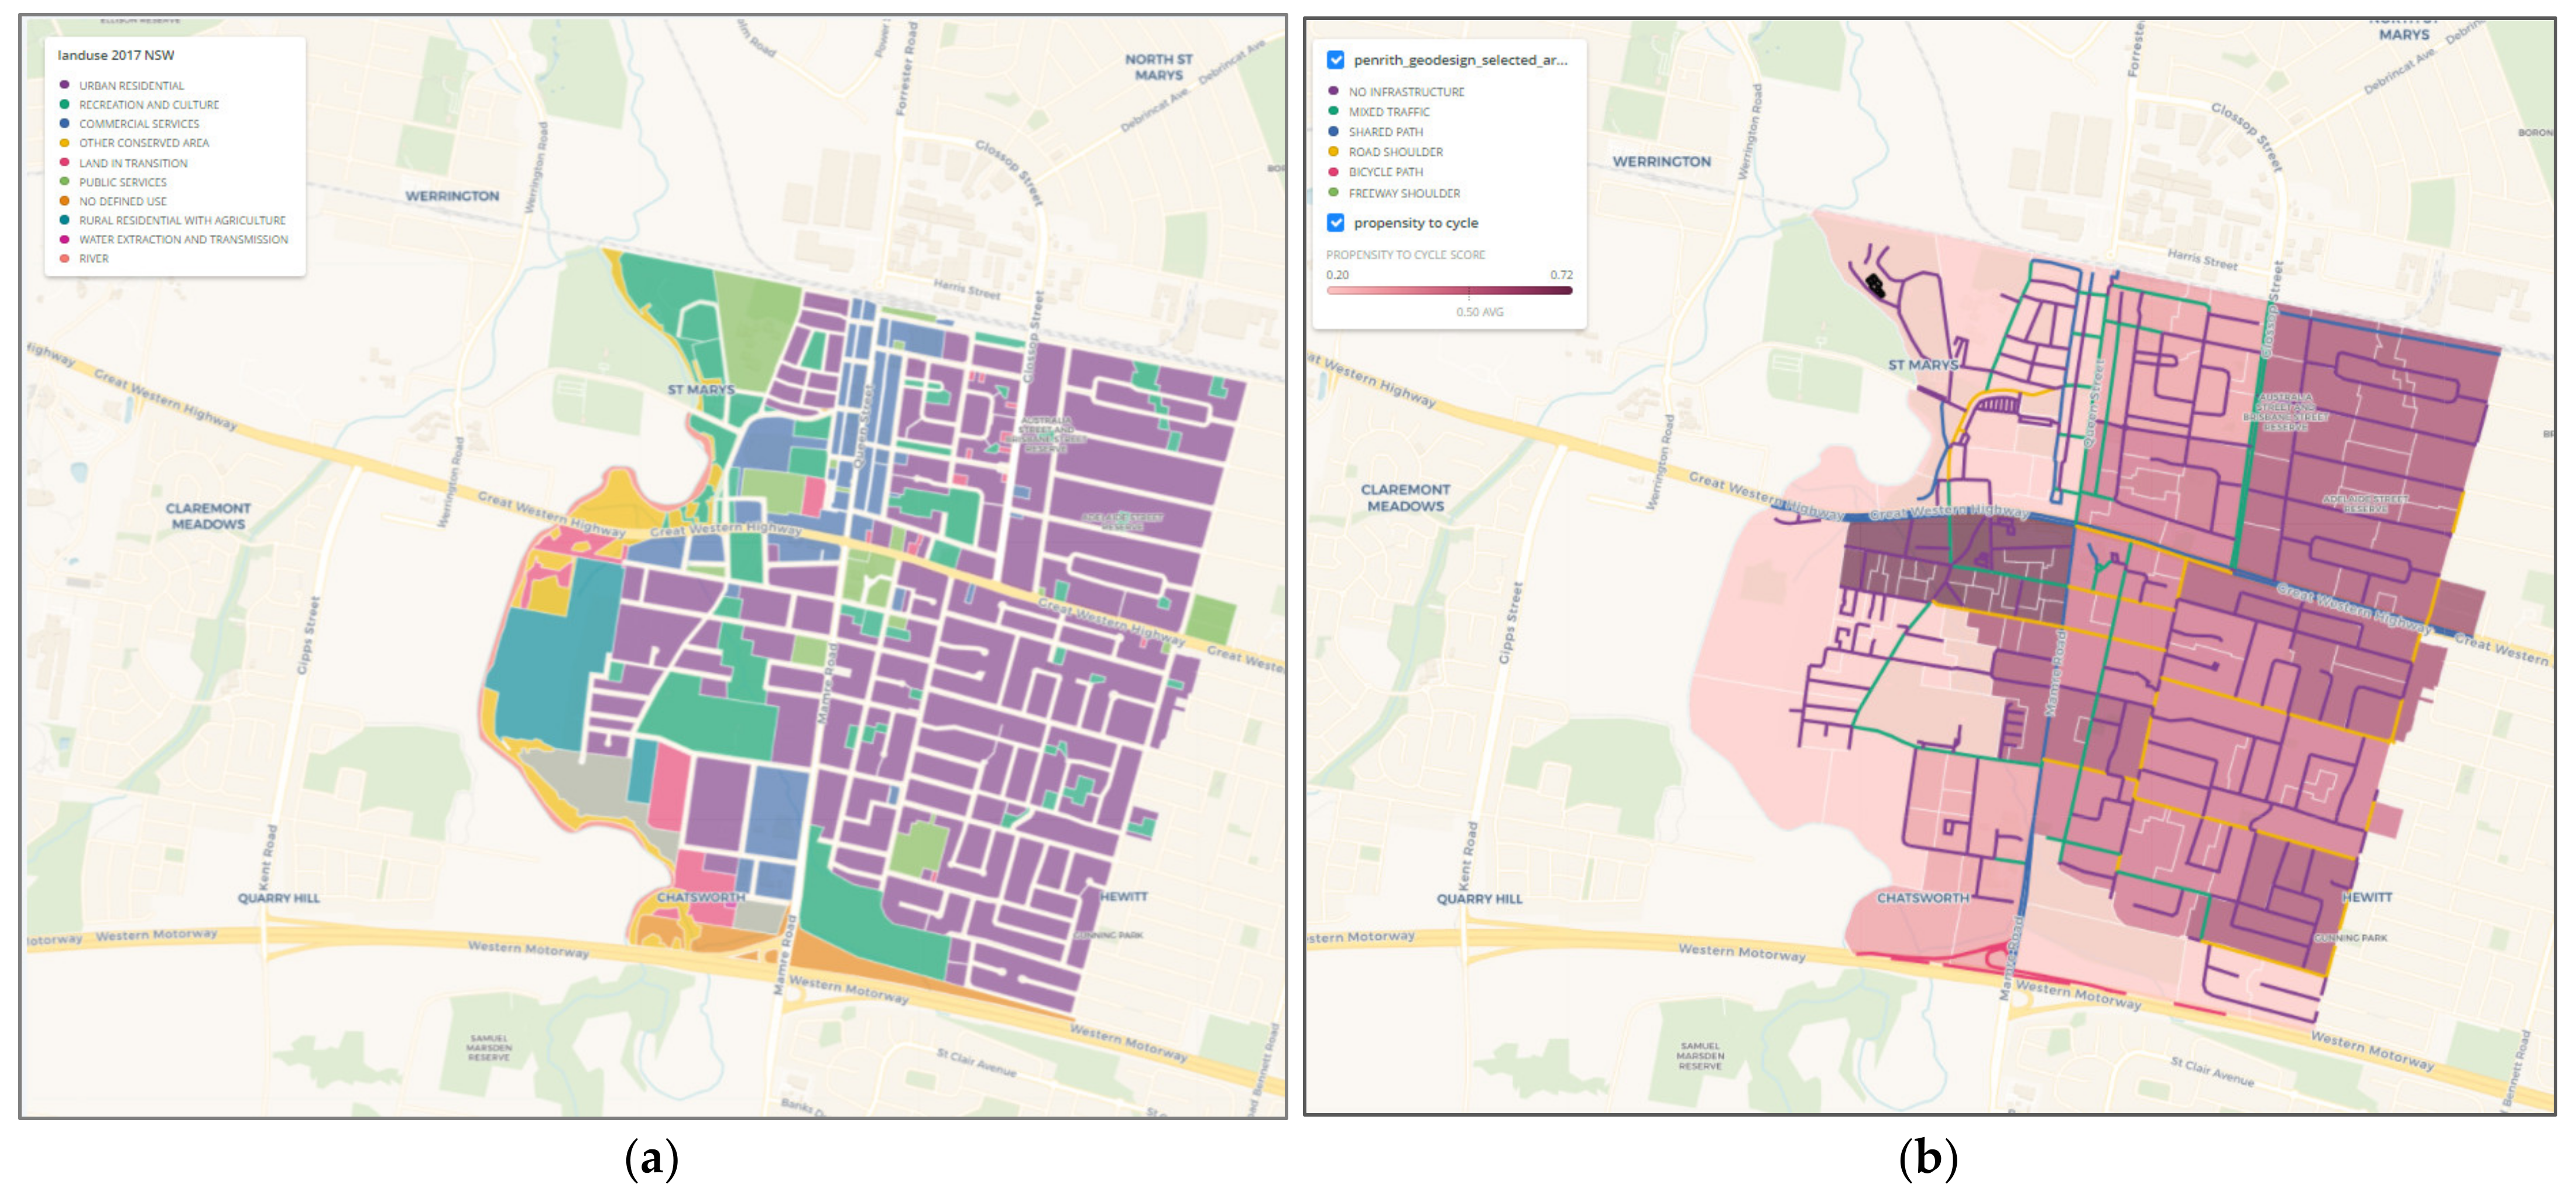Click the blue Commercial Services legend dot
The image size is (2576, 1198).
(65, 123)
